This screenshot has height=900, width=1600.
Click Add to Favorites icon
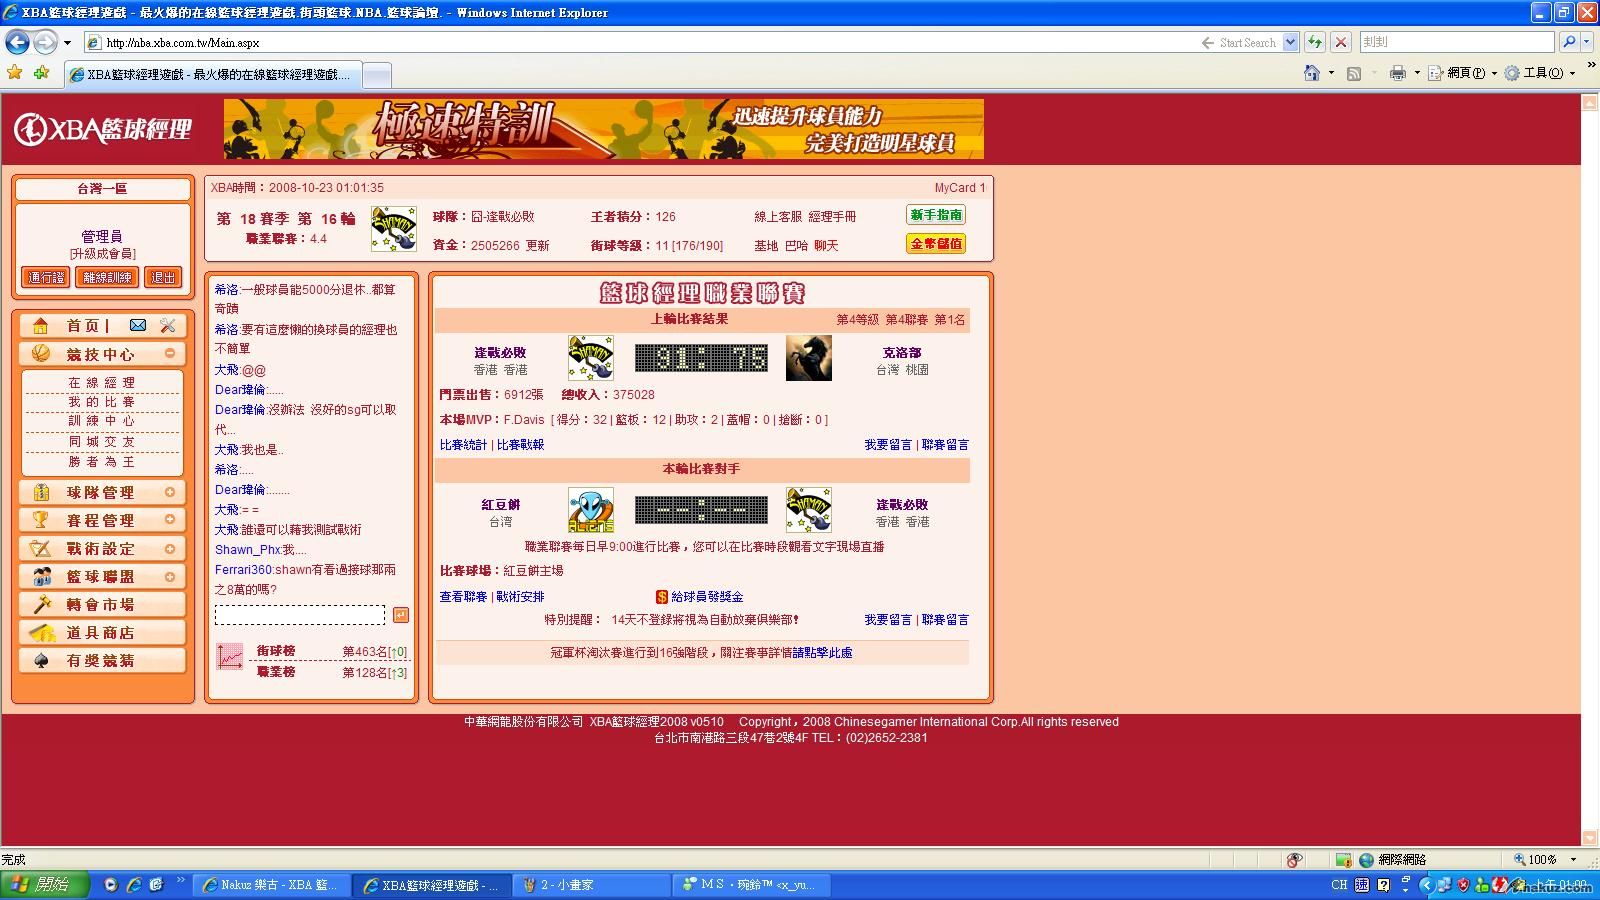click(41, 73)
